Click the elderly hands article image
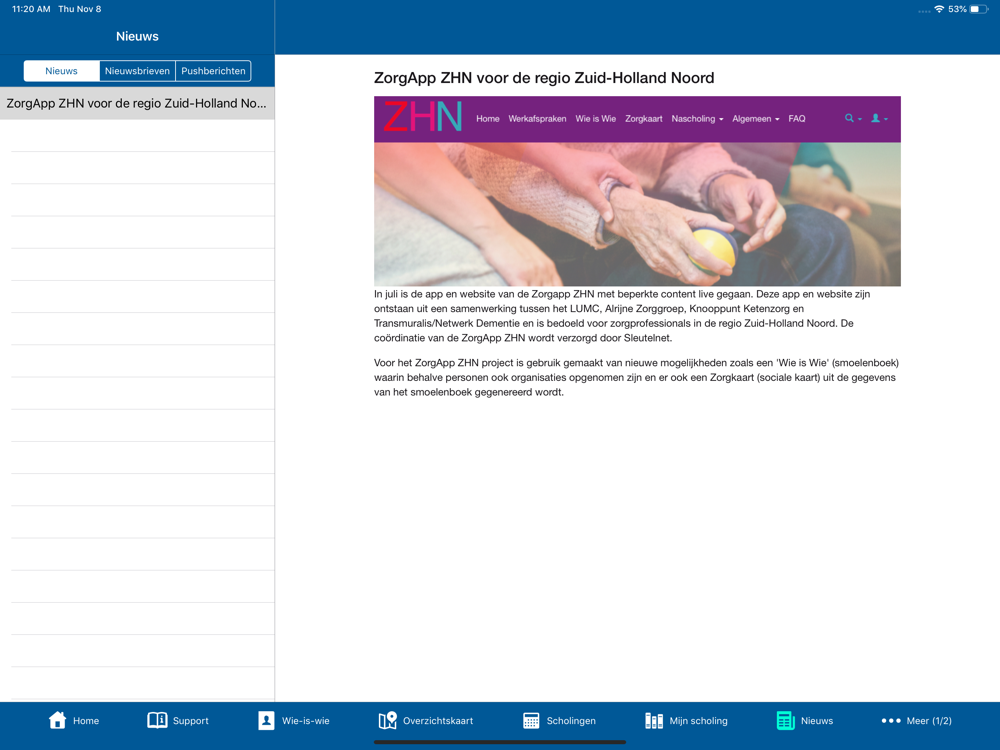The width and height of the screenshot is (1000, 750). click(x=637, y=214)
